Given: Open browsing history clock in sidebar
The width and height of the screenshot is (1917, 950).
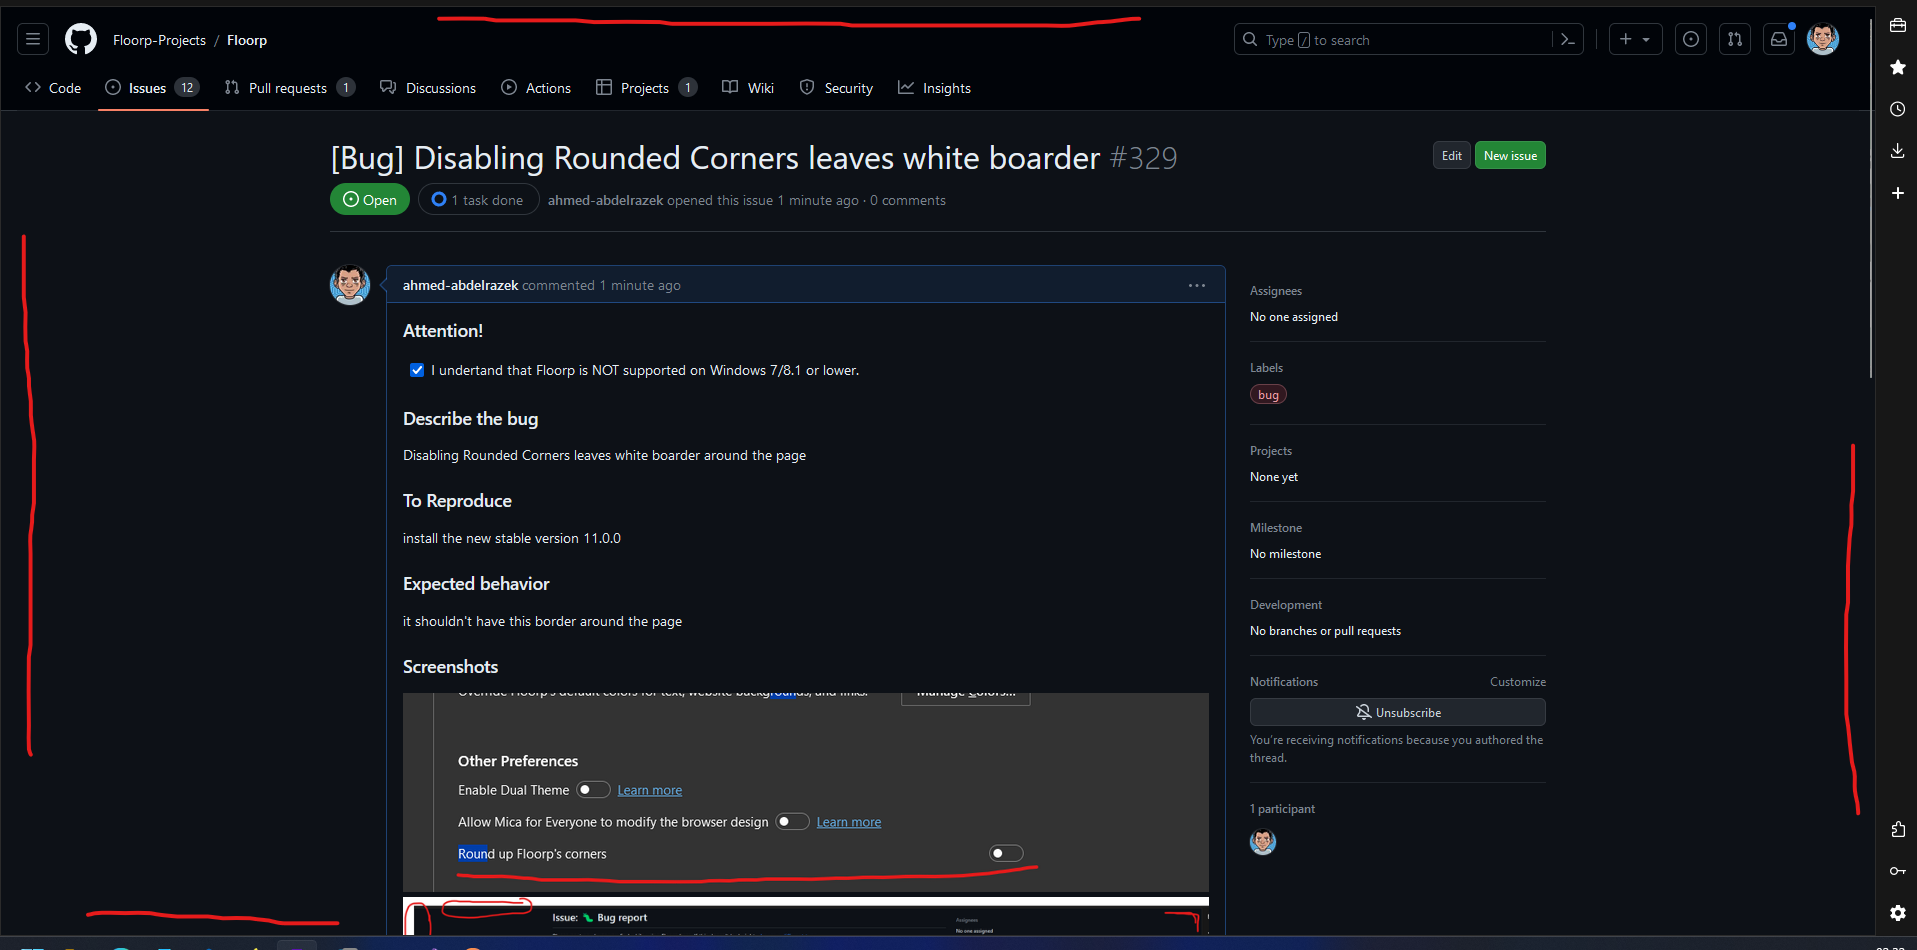Looking at the screenshot, I should pos(1897,109).
